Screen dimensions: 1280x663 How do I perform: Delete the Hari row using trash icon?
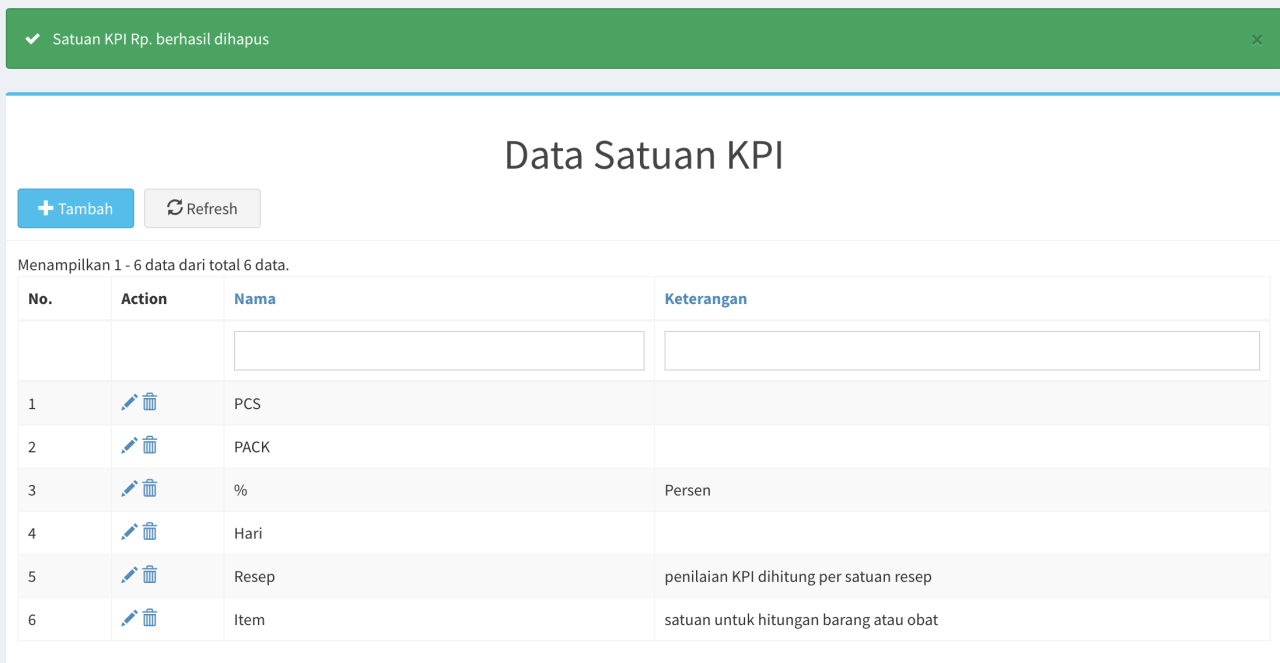pos(150,531)
